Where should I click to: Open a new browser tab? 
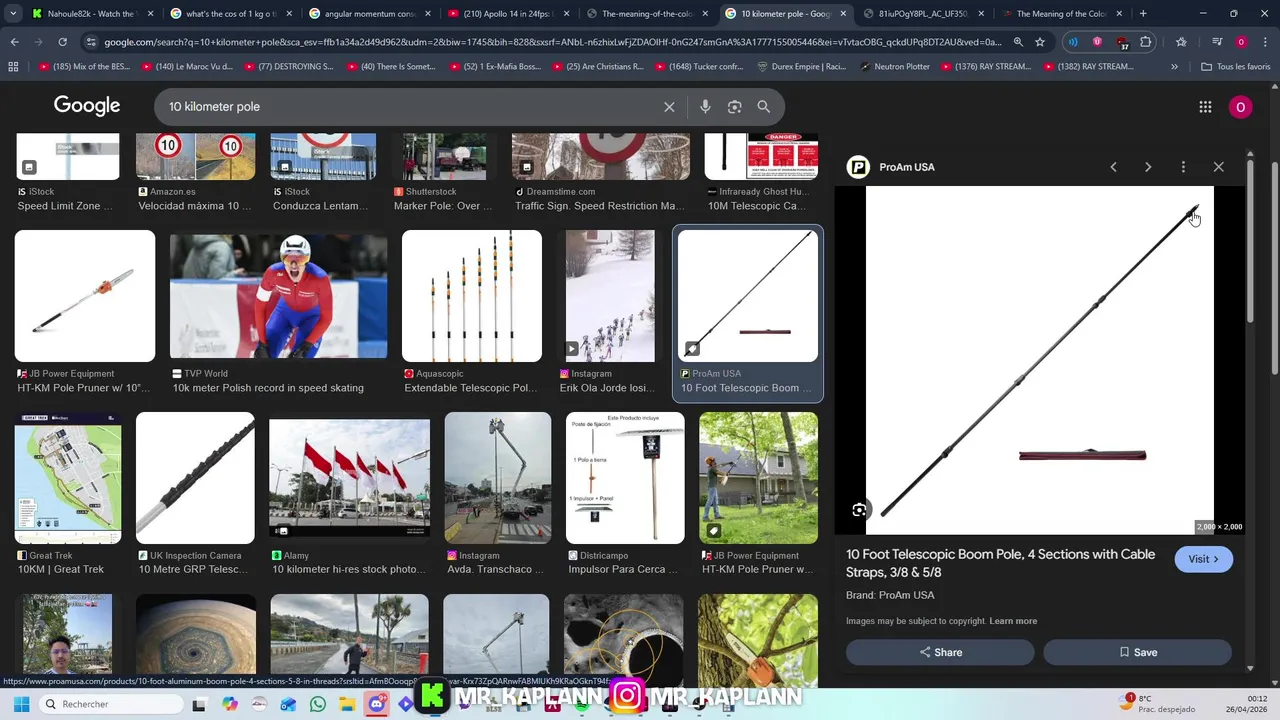click(x=1143, y=14)
